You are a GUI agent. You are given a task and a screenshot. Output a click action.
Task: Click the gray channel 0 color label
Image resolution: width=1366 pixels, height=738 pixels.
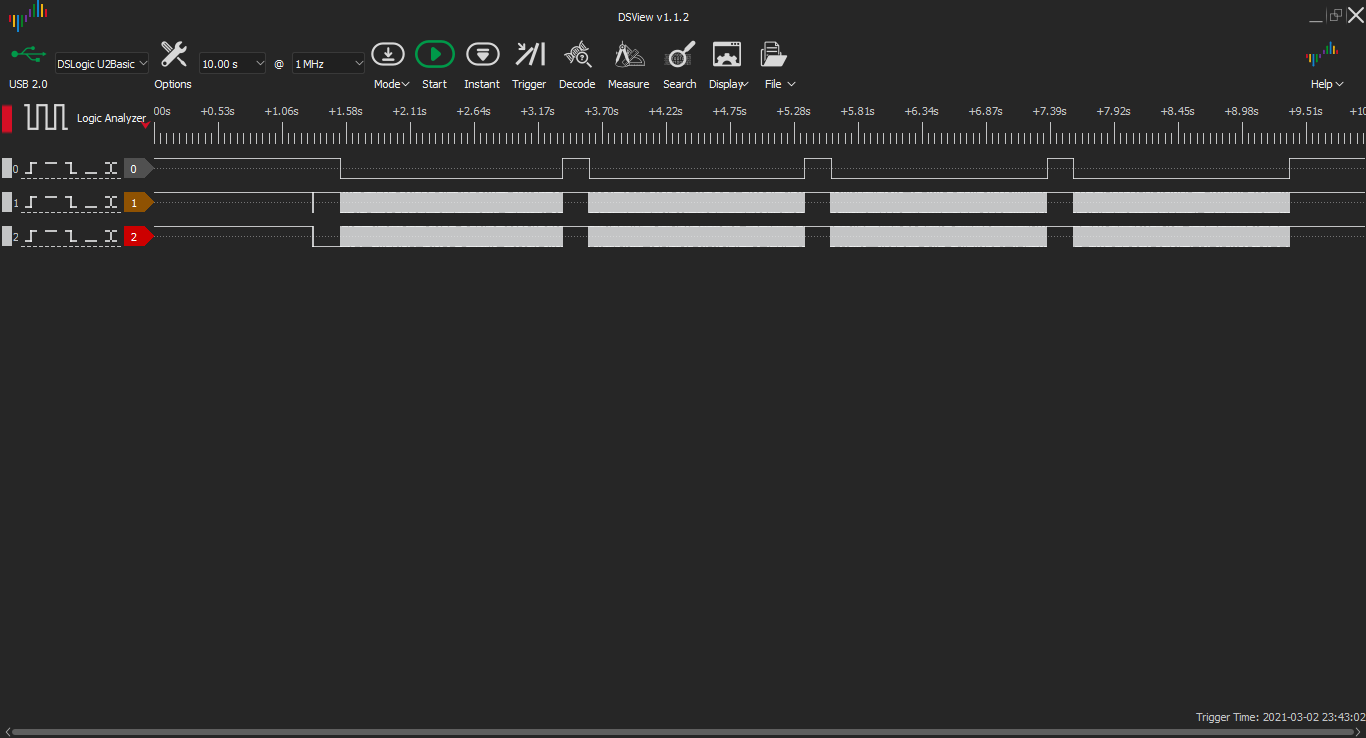tap(138, 168)
